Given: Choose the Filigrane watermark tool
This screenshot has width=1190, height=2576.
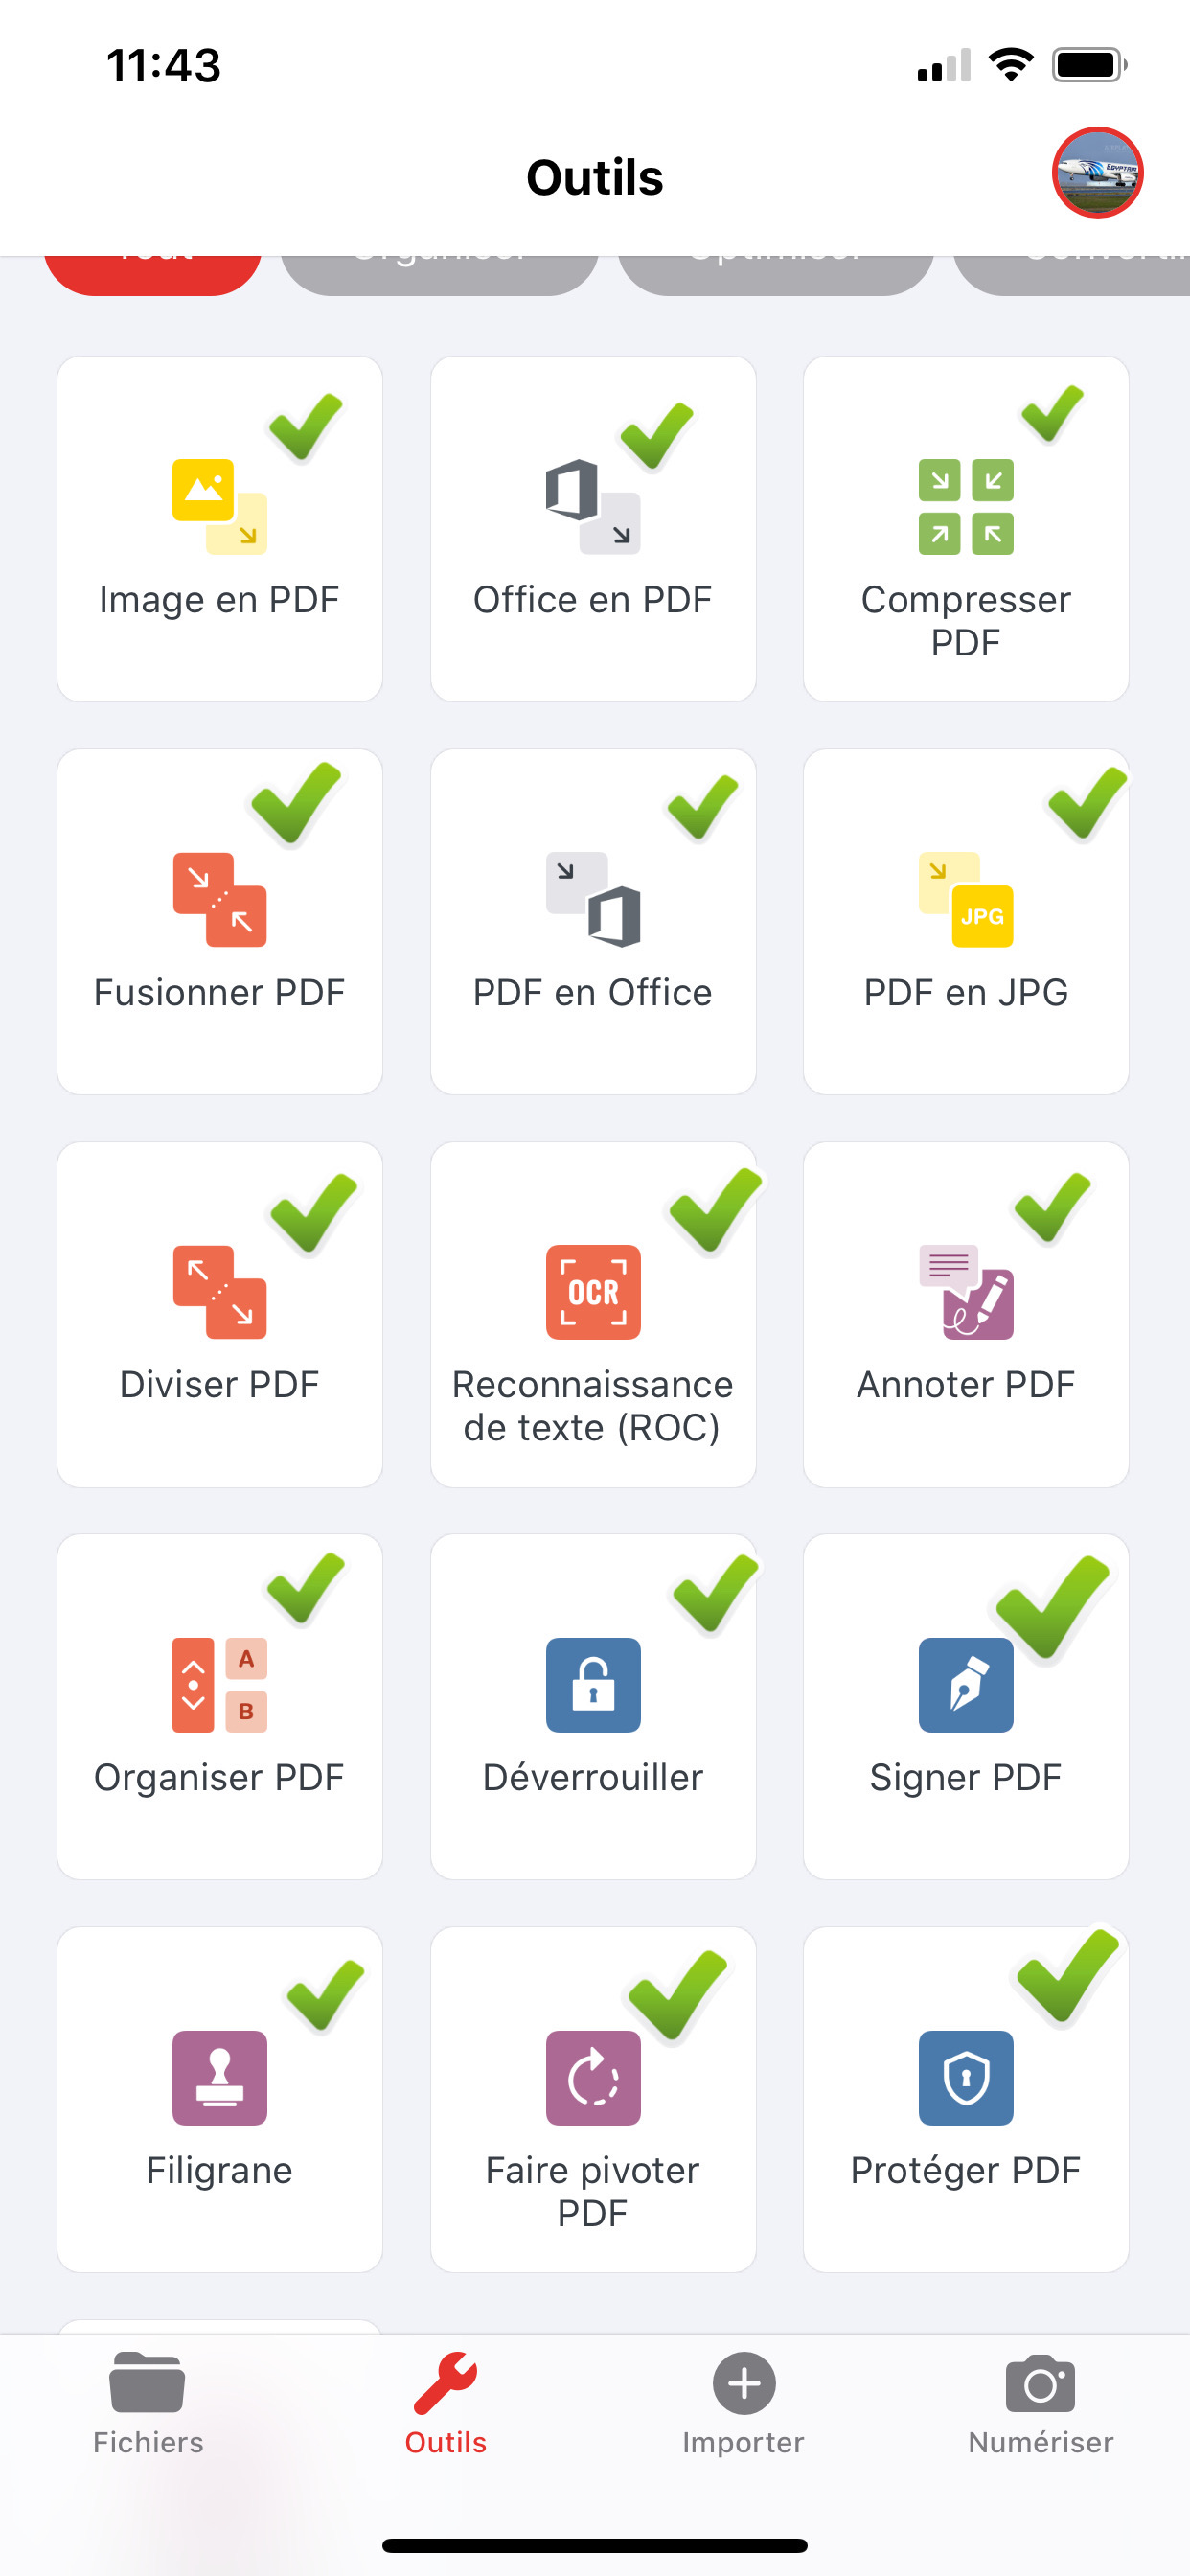Looking at the screenshot, I should (x=219, y=2100).
